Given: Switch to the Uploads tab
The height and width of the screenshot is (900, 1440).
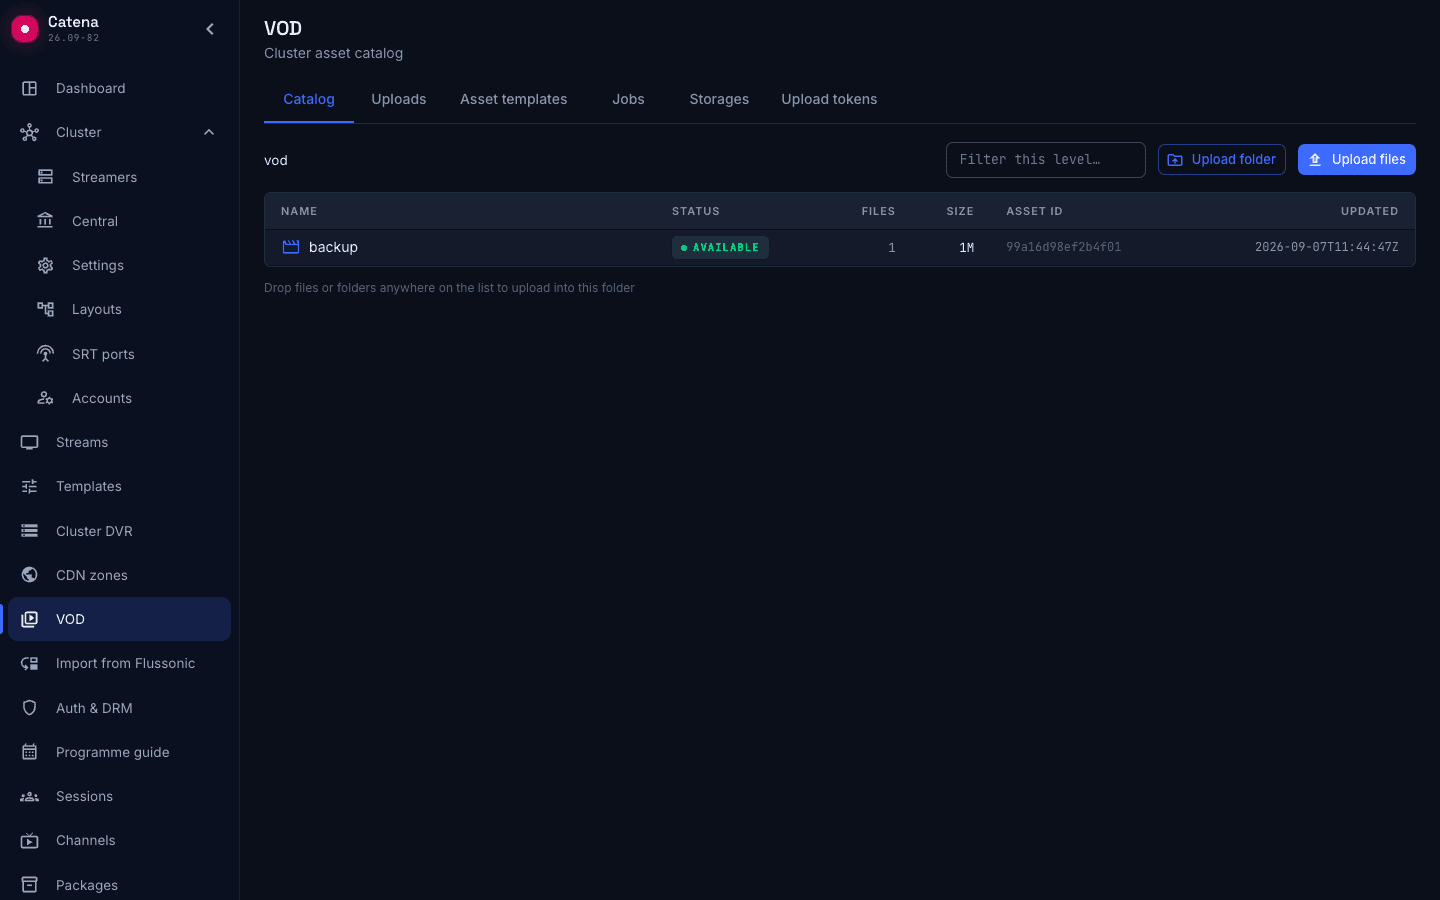Looking at the screenshot, I should 399,99.
